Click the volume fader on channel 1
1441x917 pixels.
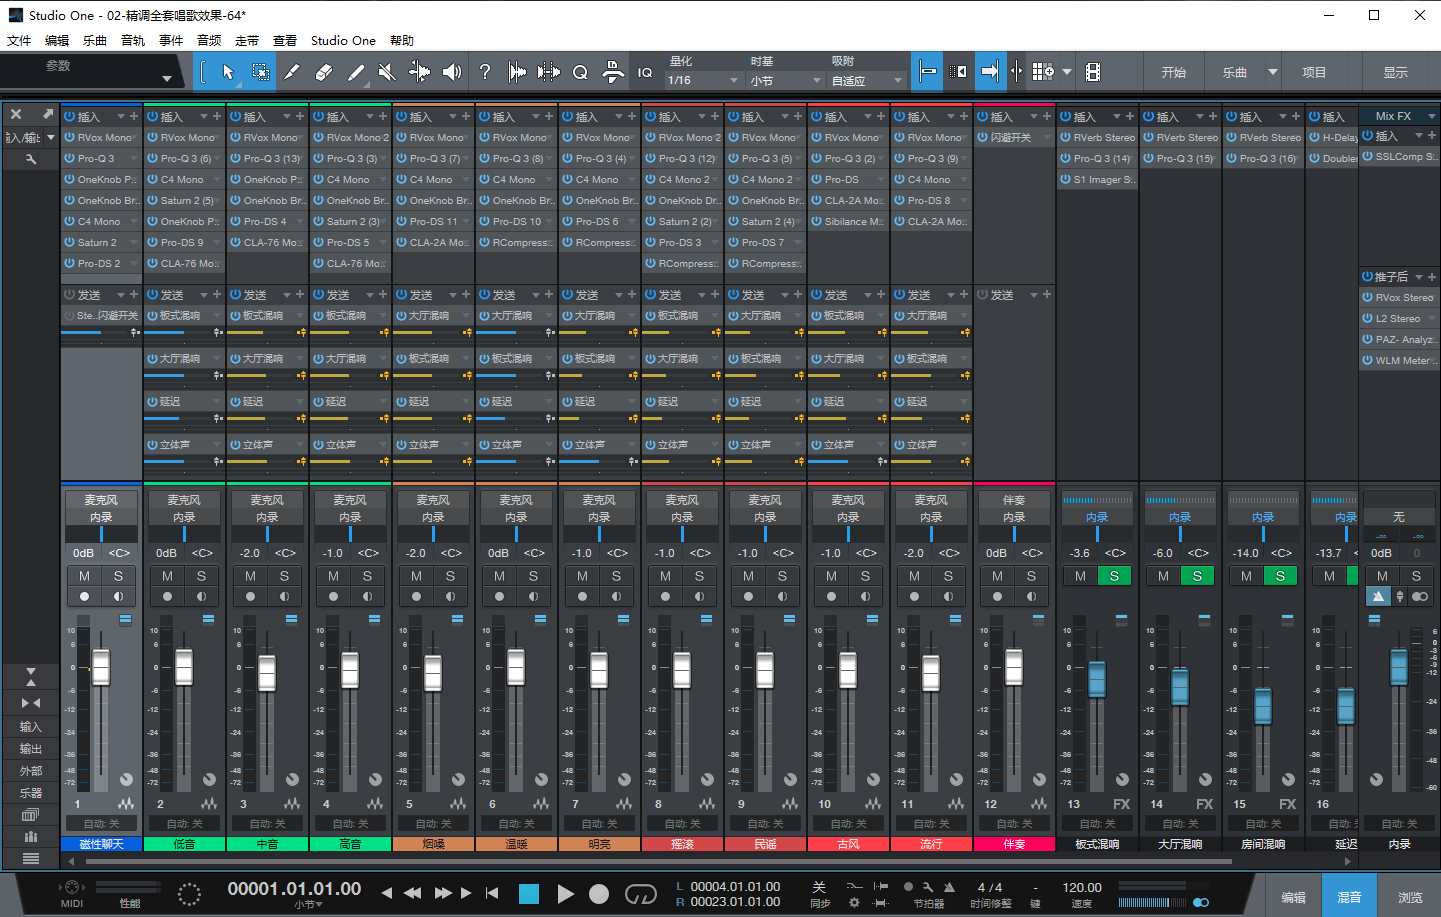(x=100, y=668)
